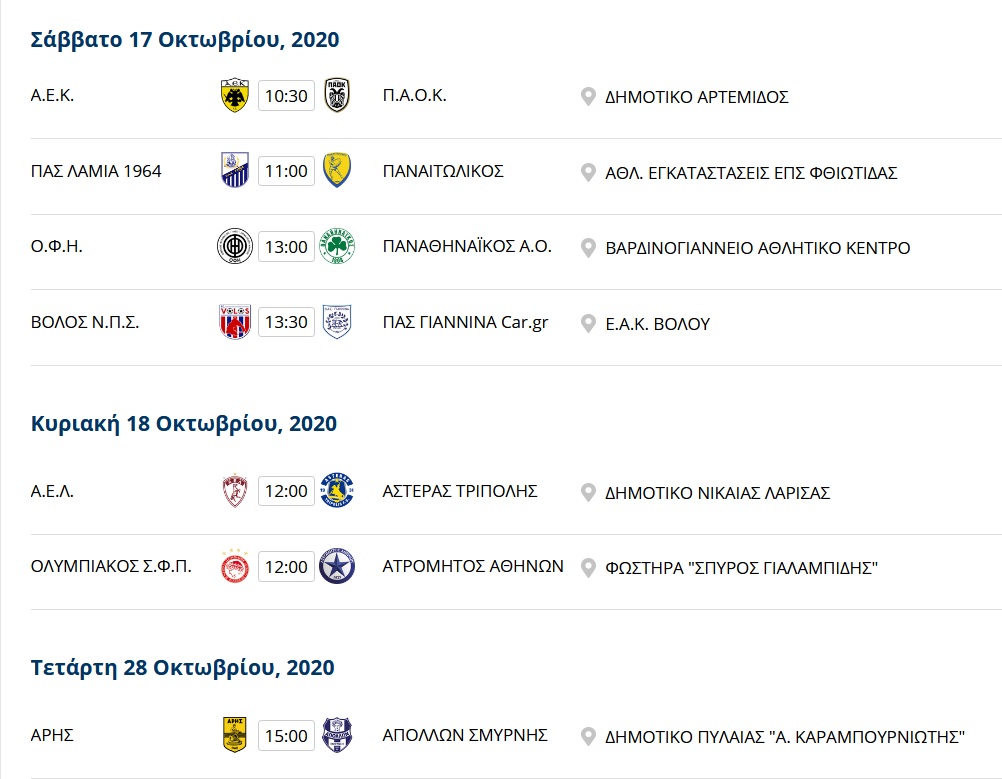Click the P.A.O.K. club logo
1002x779 pixels.
[337, 95]
